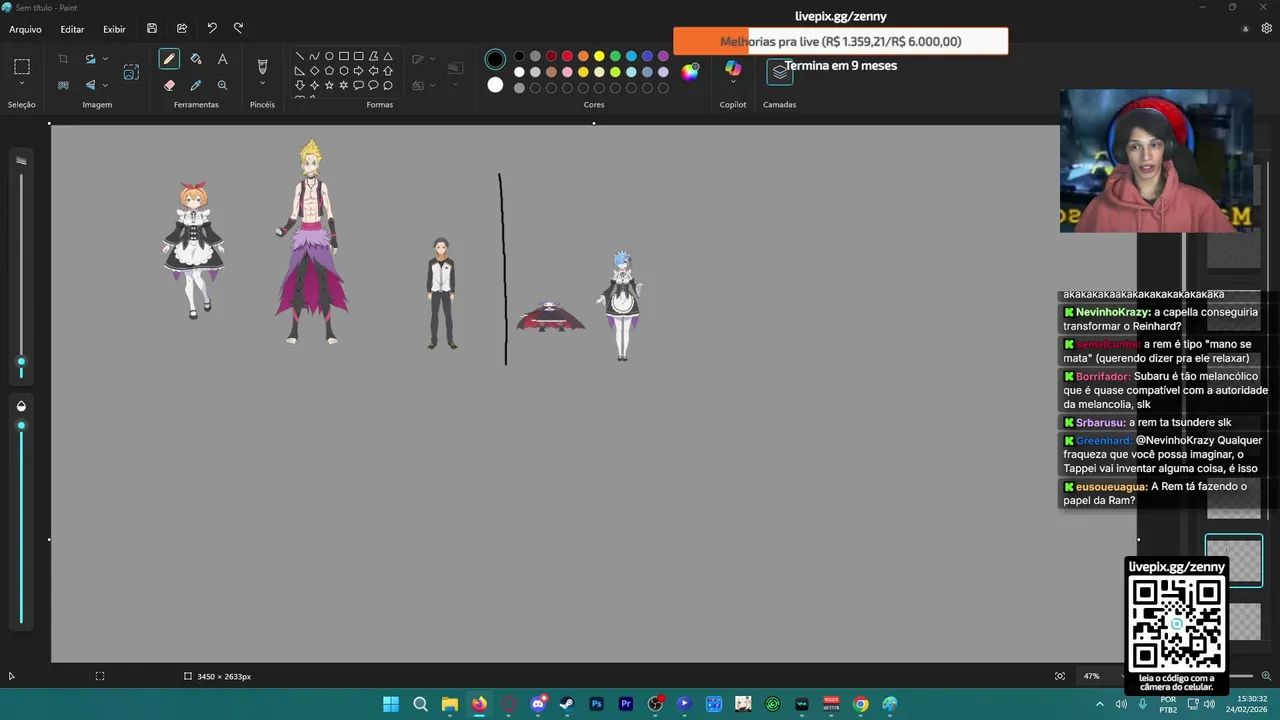This screenshot has width=1280, height=720.
Task: Click the Rotate image icon
Action: pos(90,59)
